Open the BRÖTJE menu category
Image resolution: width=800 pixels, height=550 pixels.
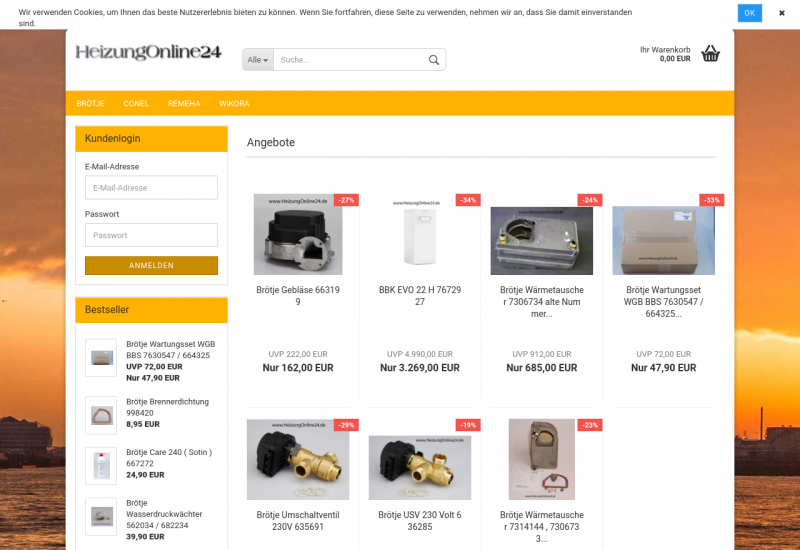[x=90, y=104]
